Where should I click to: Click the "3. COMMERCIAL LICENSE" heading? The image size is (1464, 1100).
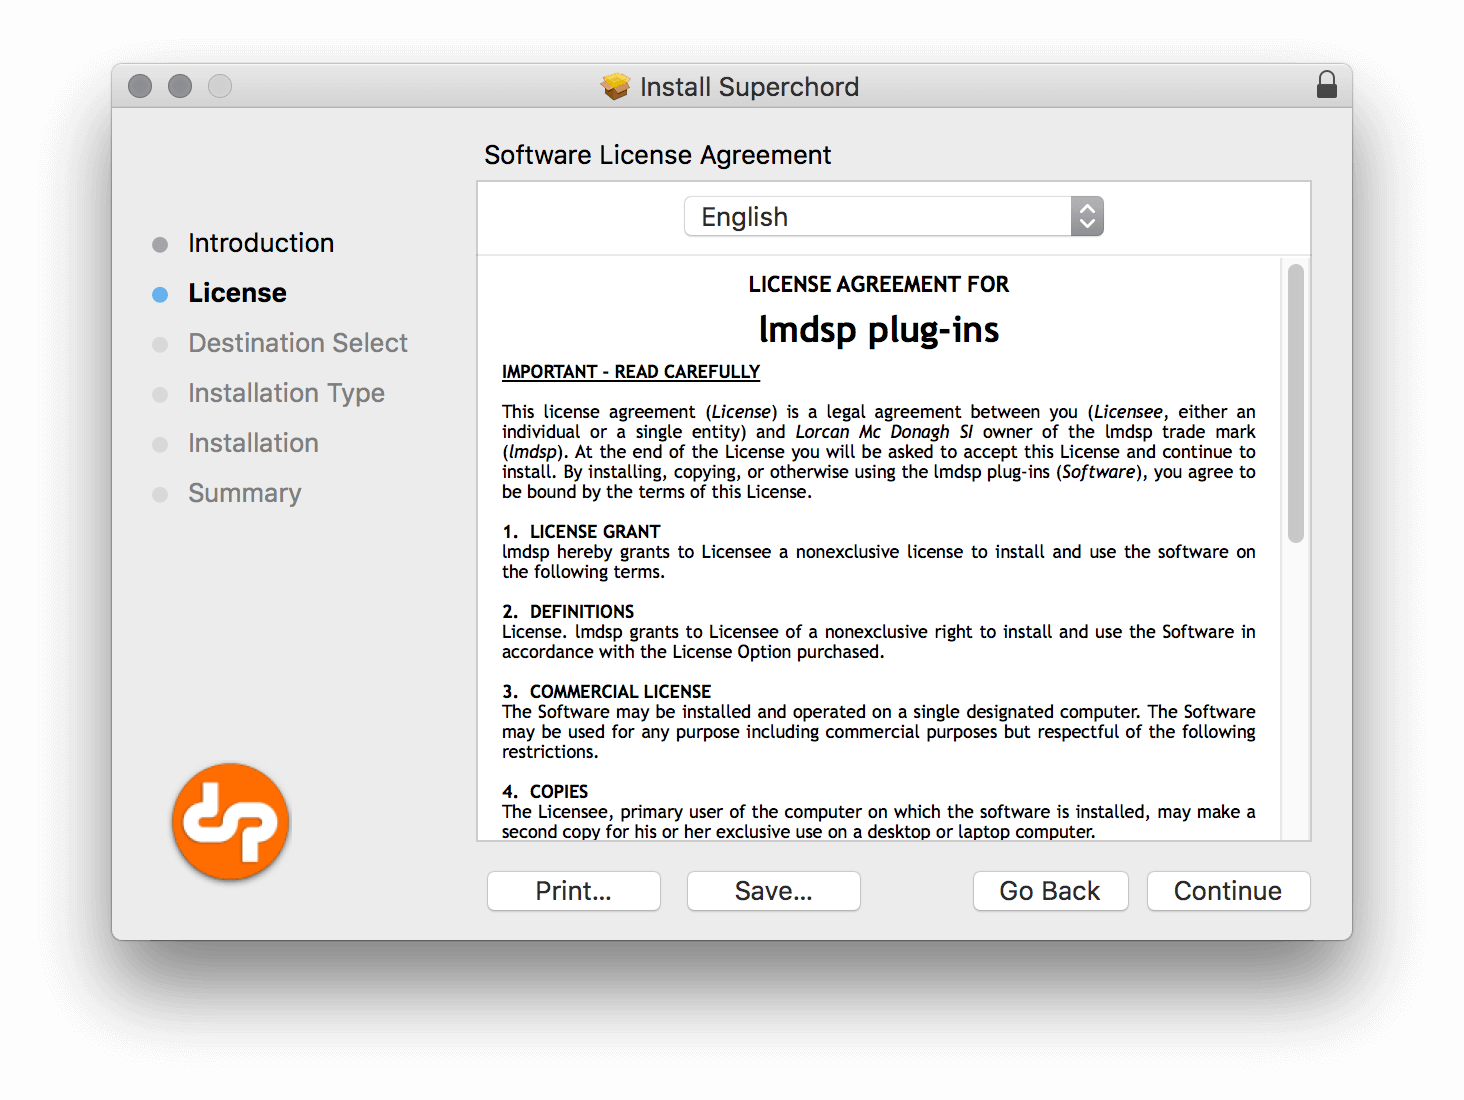click(607, 691)
